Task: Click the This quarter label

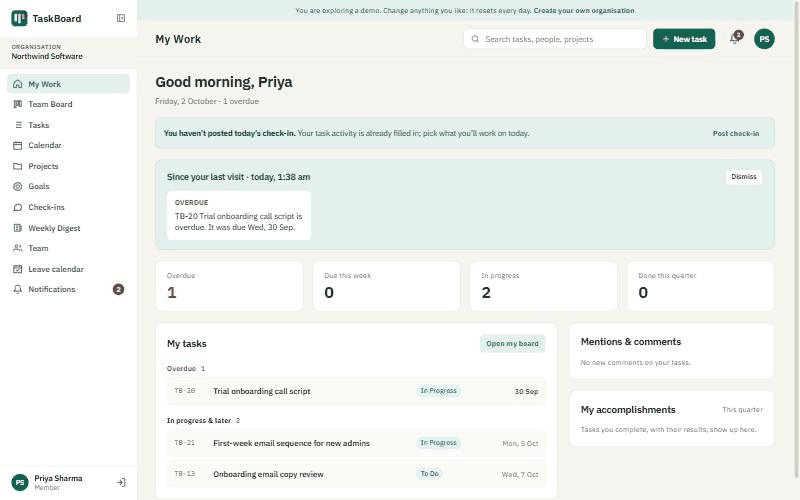Action: [x=742, y=410]
